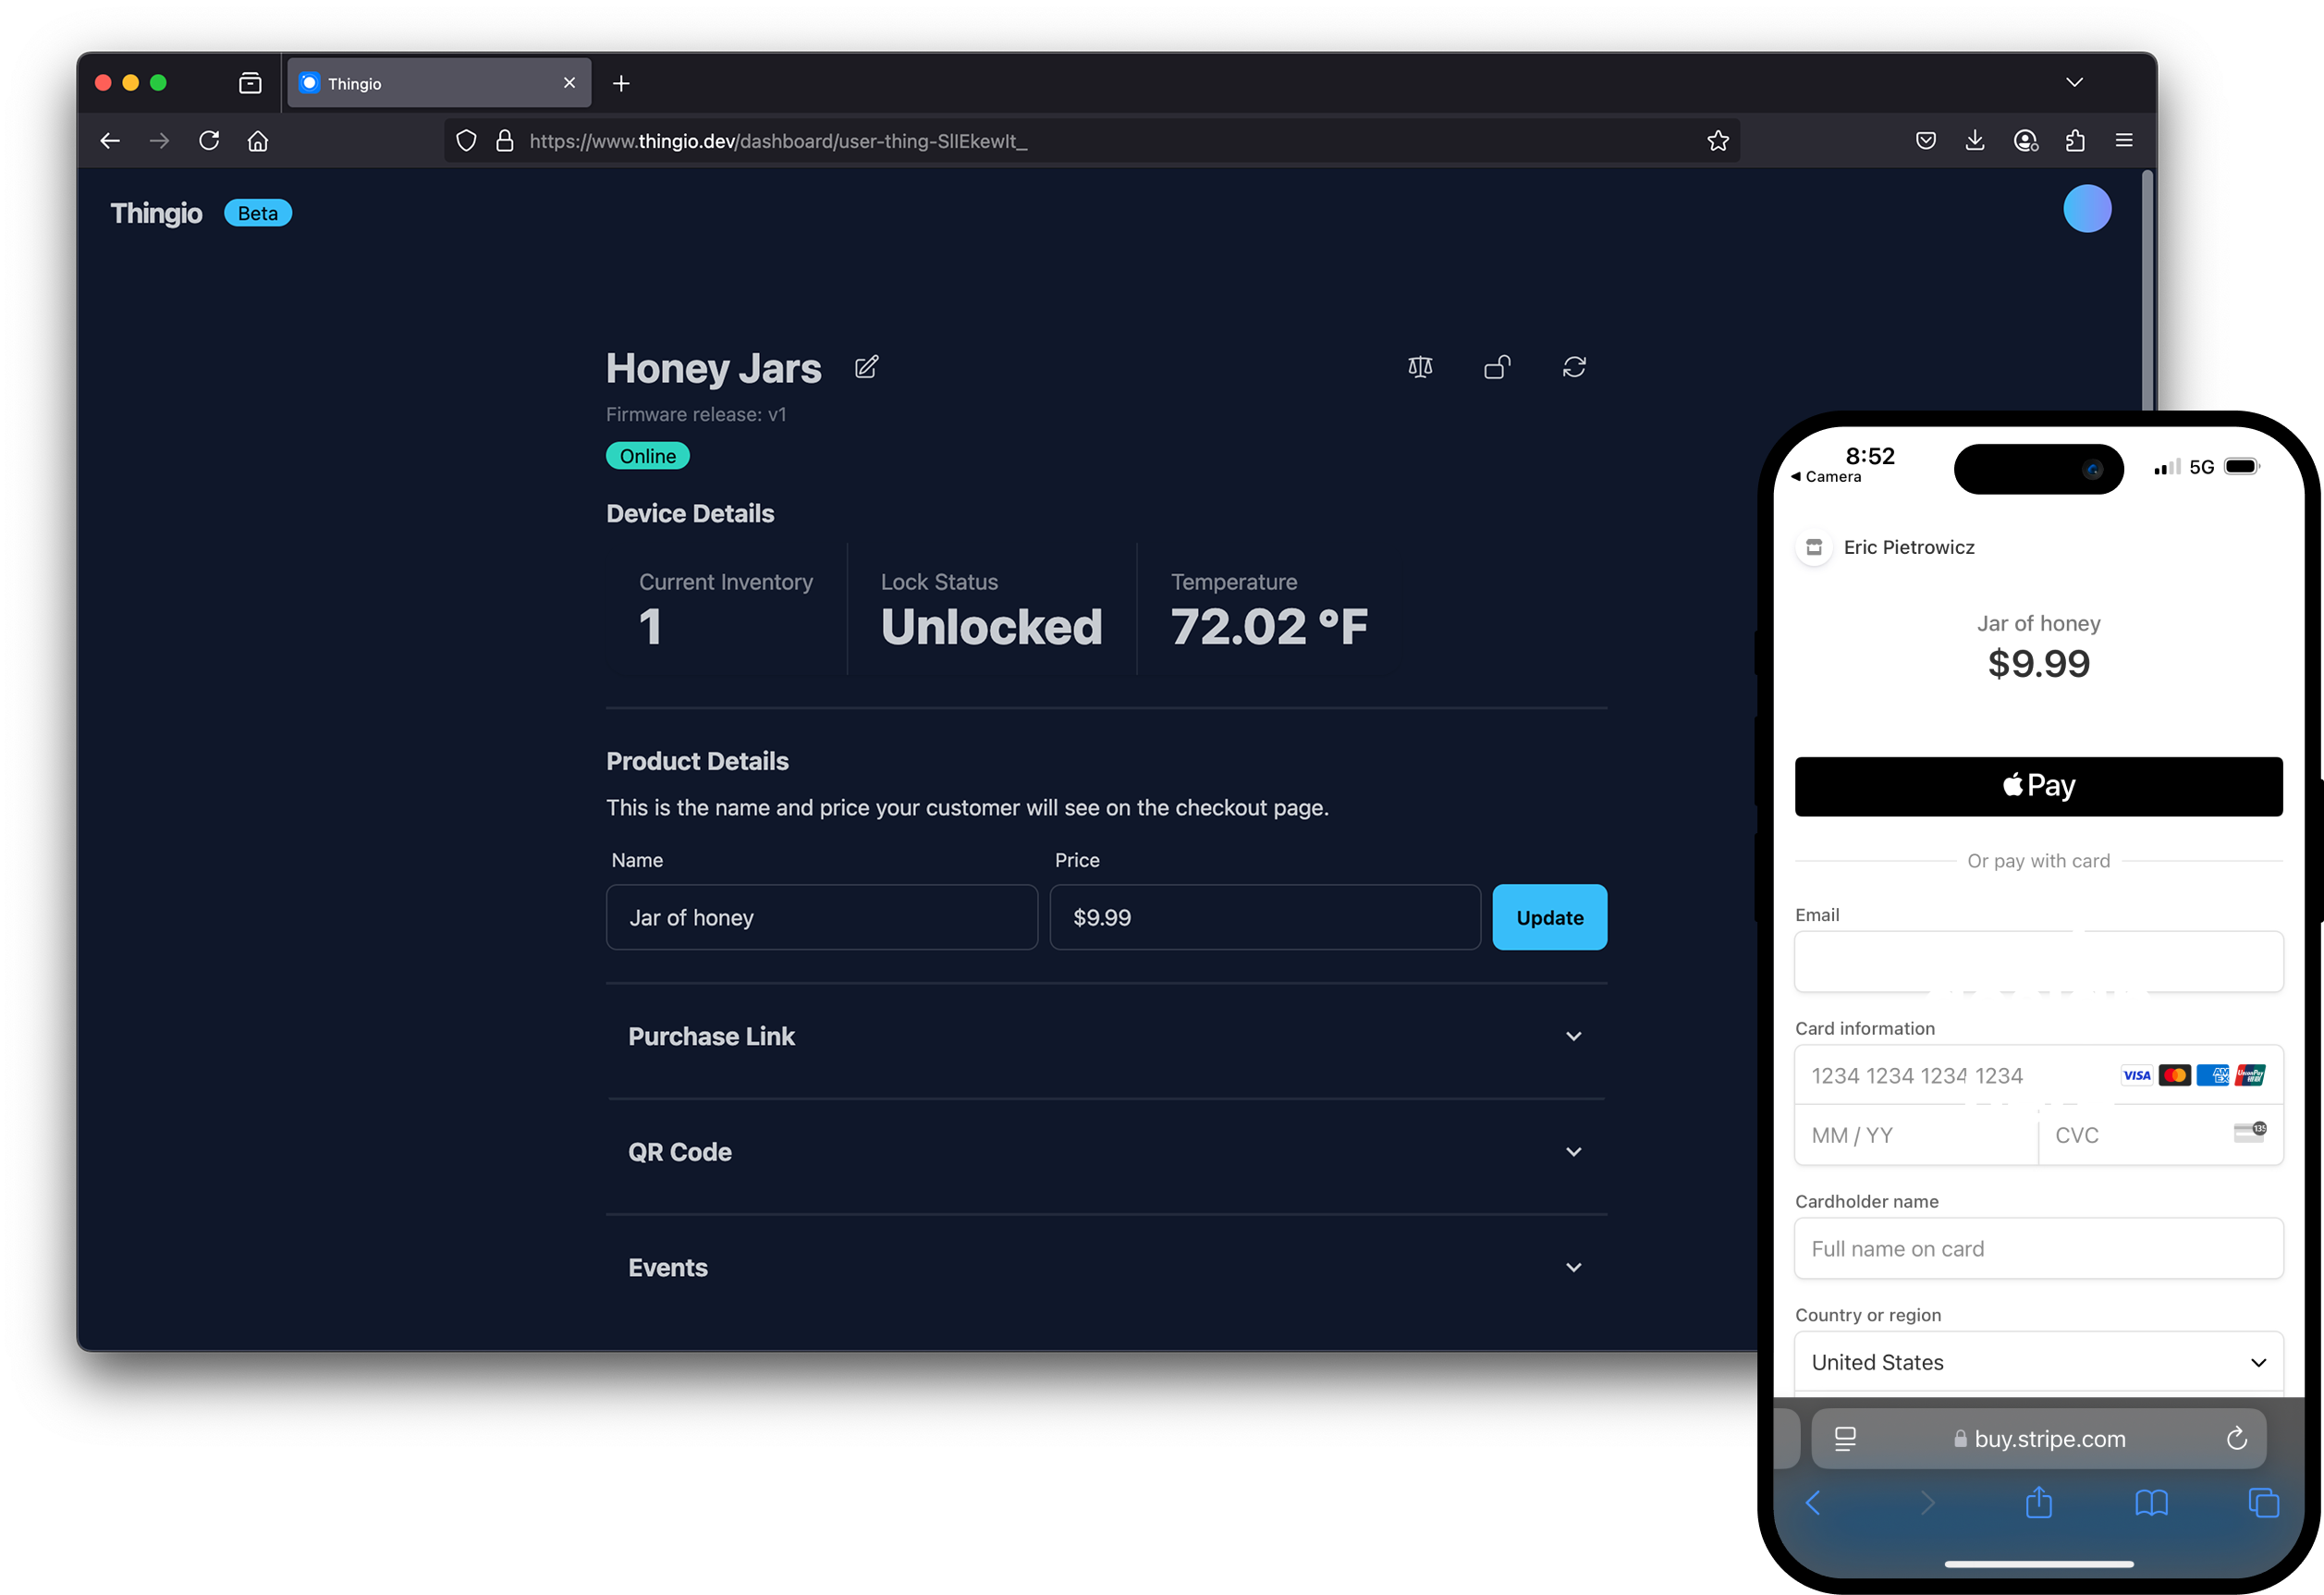Image resolution: width=2324 pixels, height=1595 pixels.
Task: Open the United States country dropdown
Action: pyautogui.click(x=2038, y=1362)
